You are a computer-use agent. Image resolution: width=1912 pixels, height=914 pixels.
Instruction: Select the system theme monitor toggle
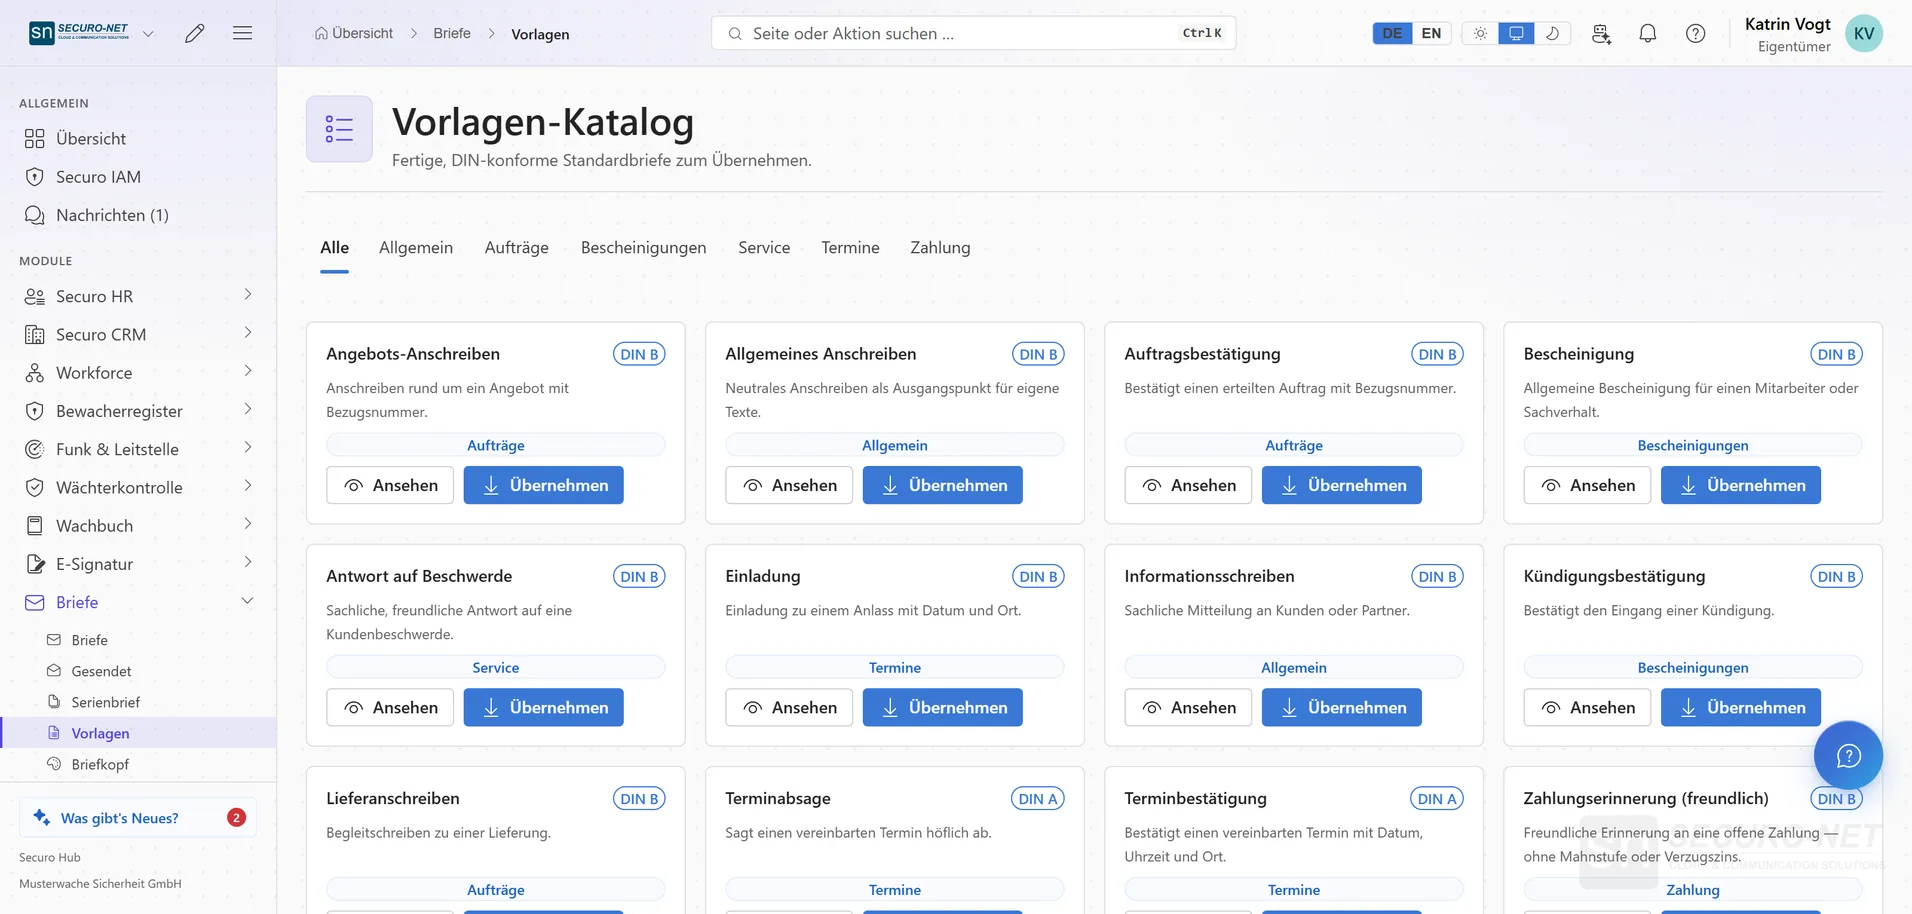(x=1516, y=33)
